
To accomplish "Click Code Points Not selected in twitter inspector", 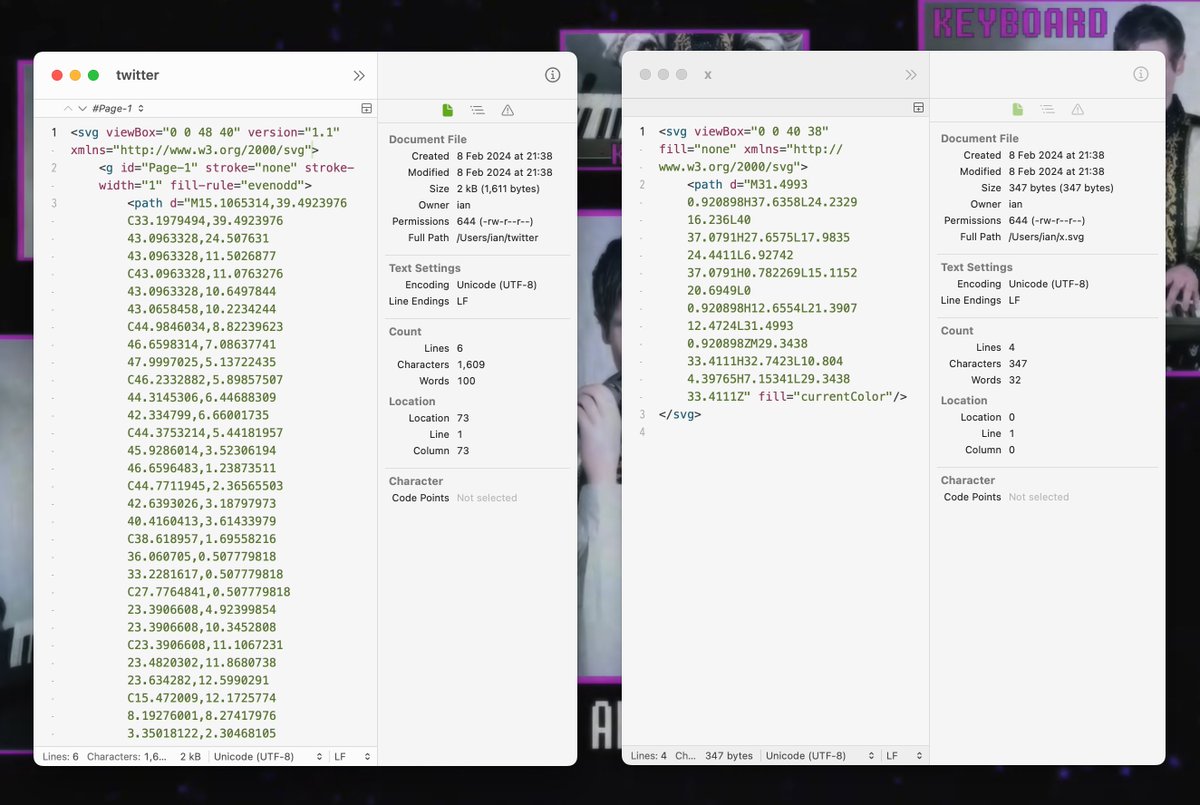I will tap(487, 498).
